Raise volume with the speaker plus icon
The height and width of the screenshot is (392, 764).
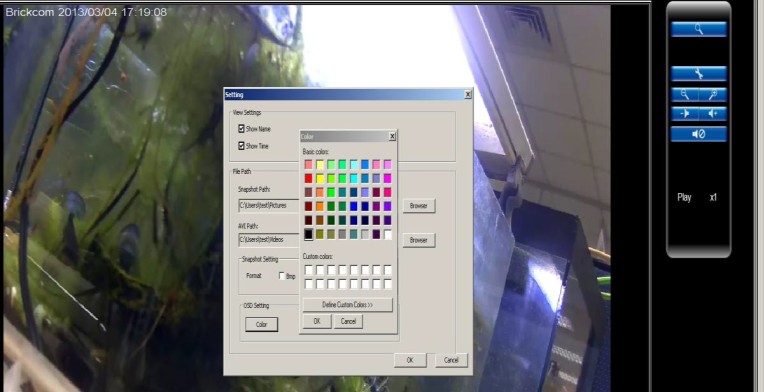click(713, 113)
